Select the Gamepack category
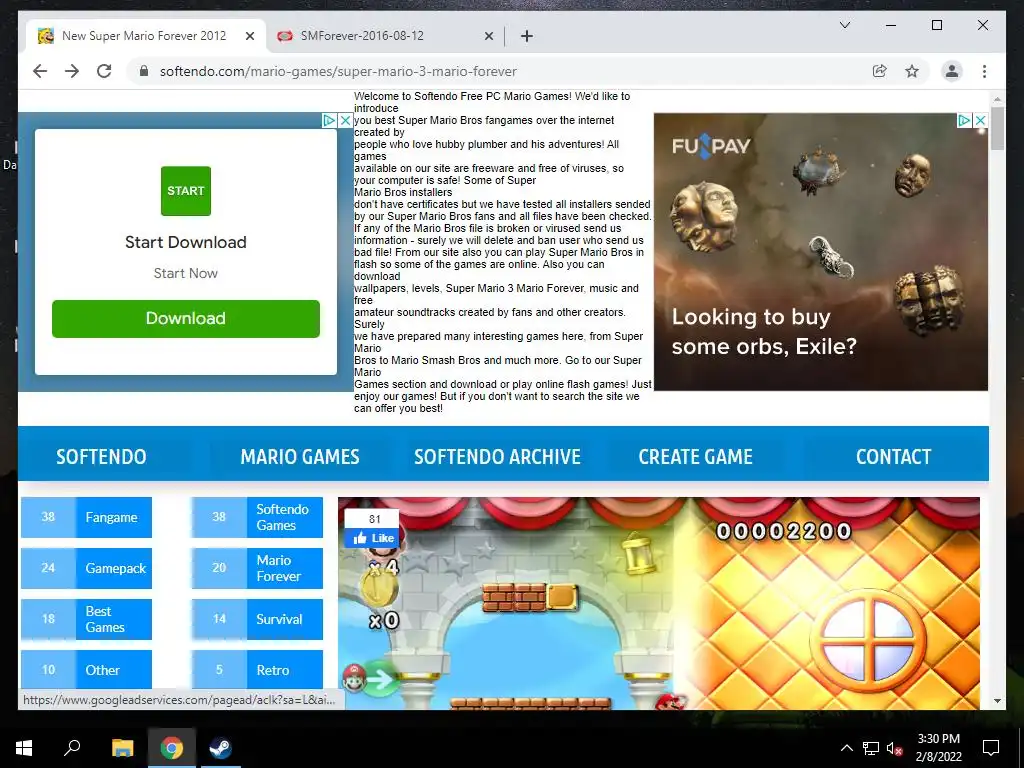The height and width of the screenshot is (768, 1024). pos(86,568)
